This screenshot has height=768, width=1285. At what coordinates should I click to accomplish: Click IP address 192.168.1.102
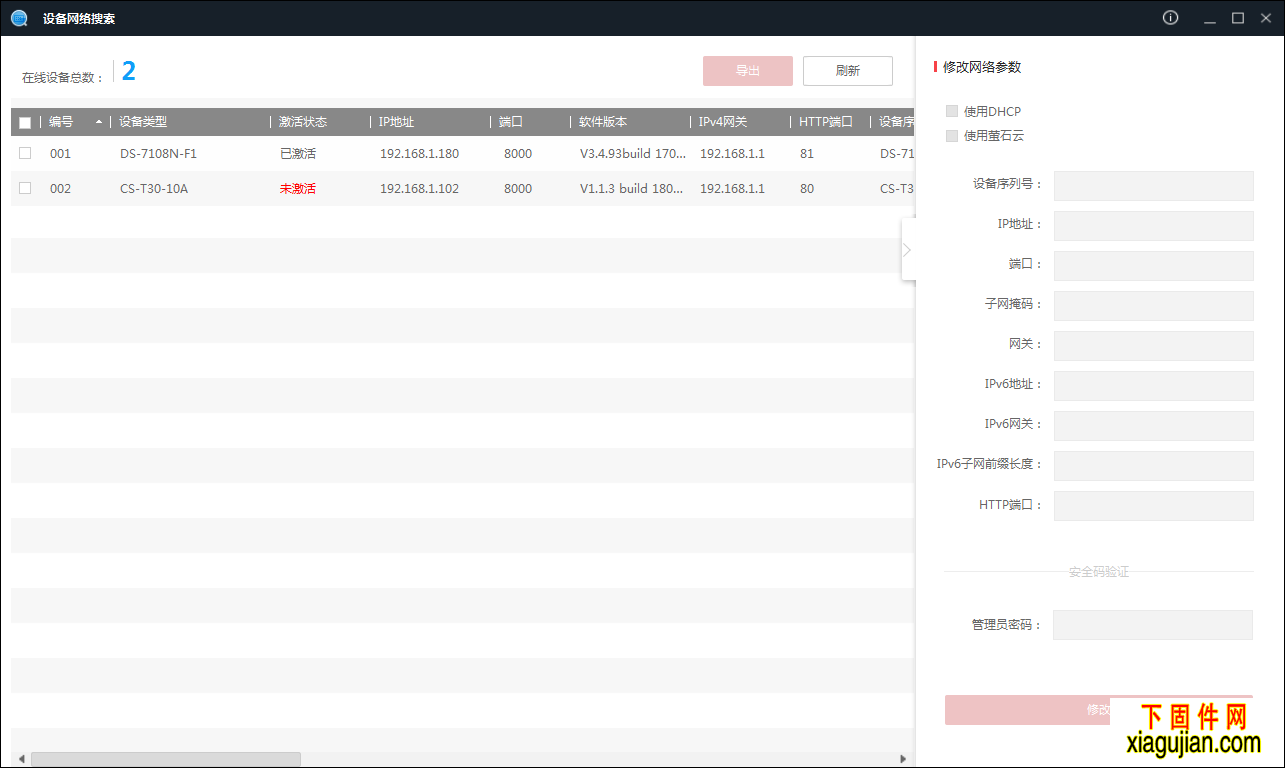pos(419,189)
